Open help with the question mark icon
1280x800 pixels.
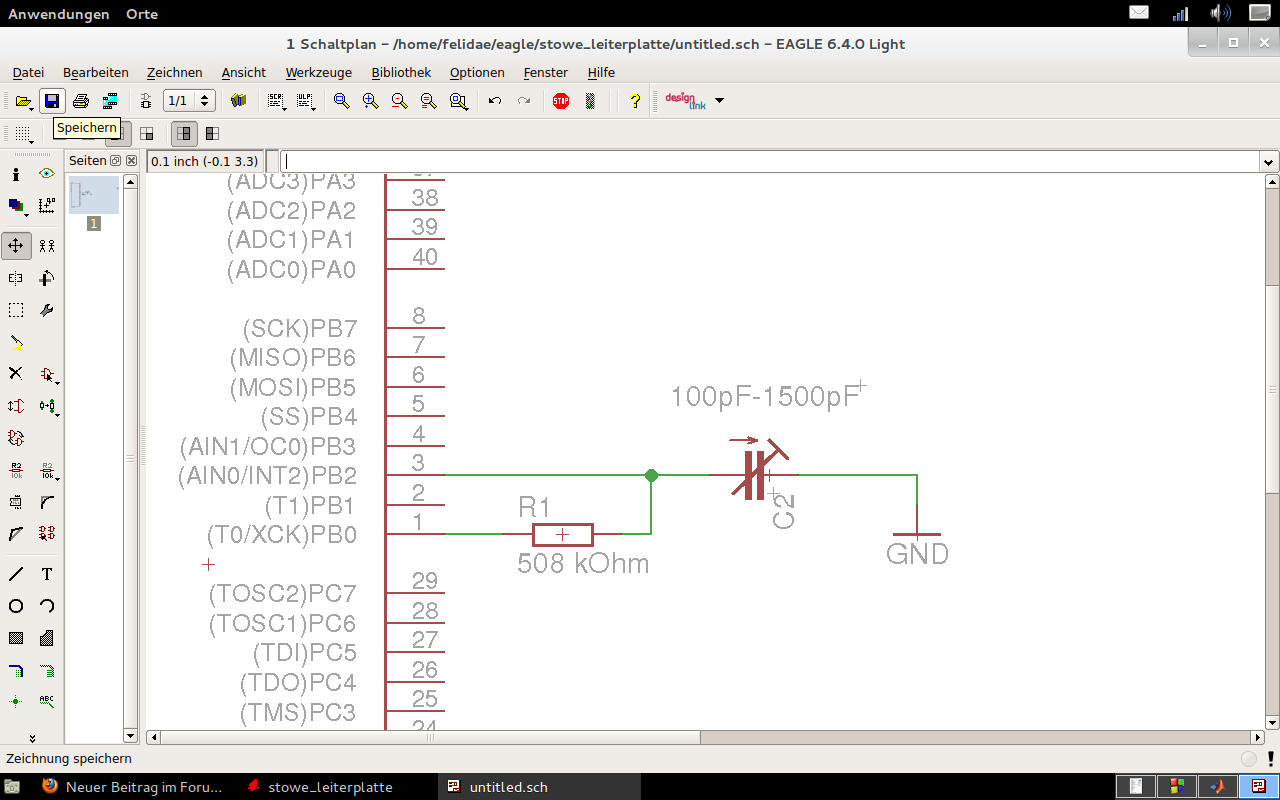634,101
